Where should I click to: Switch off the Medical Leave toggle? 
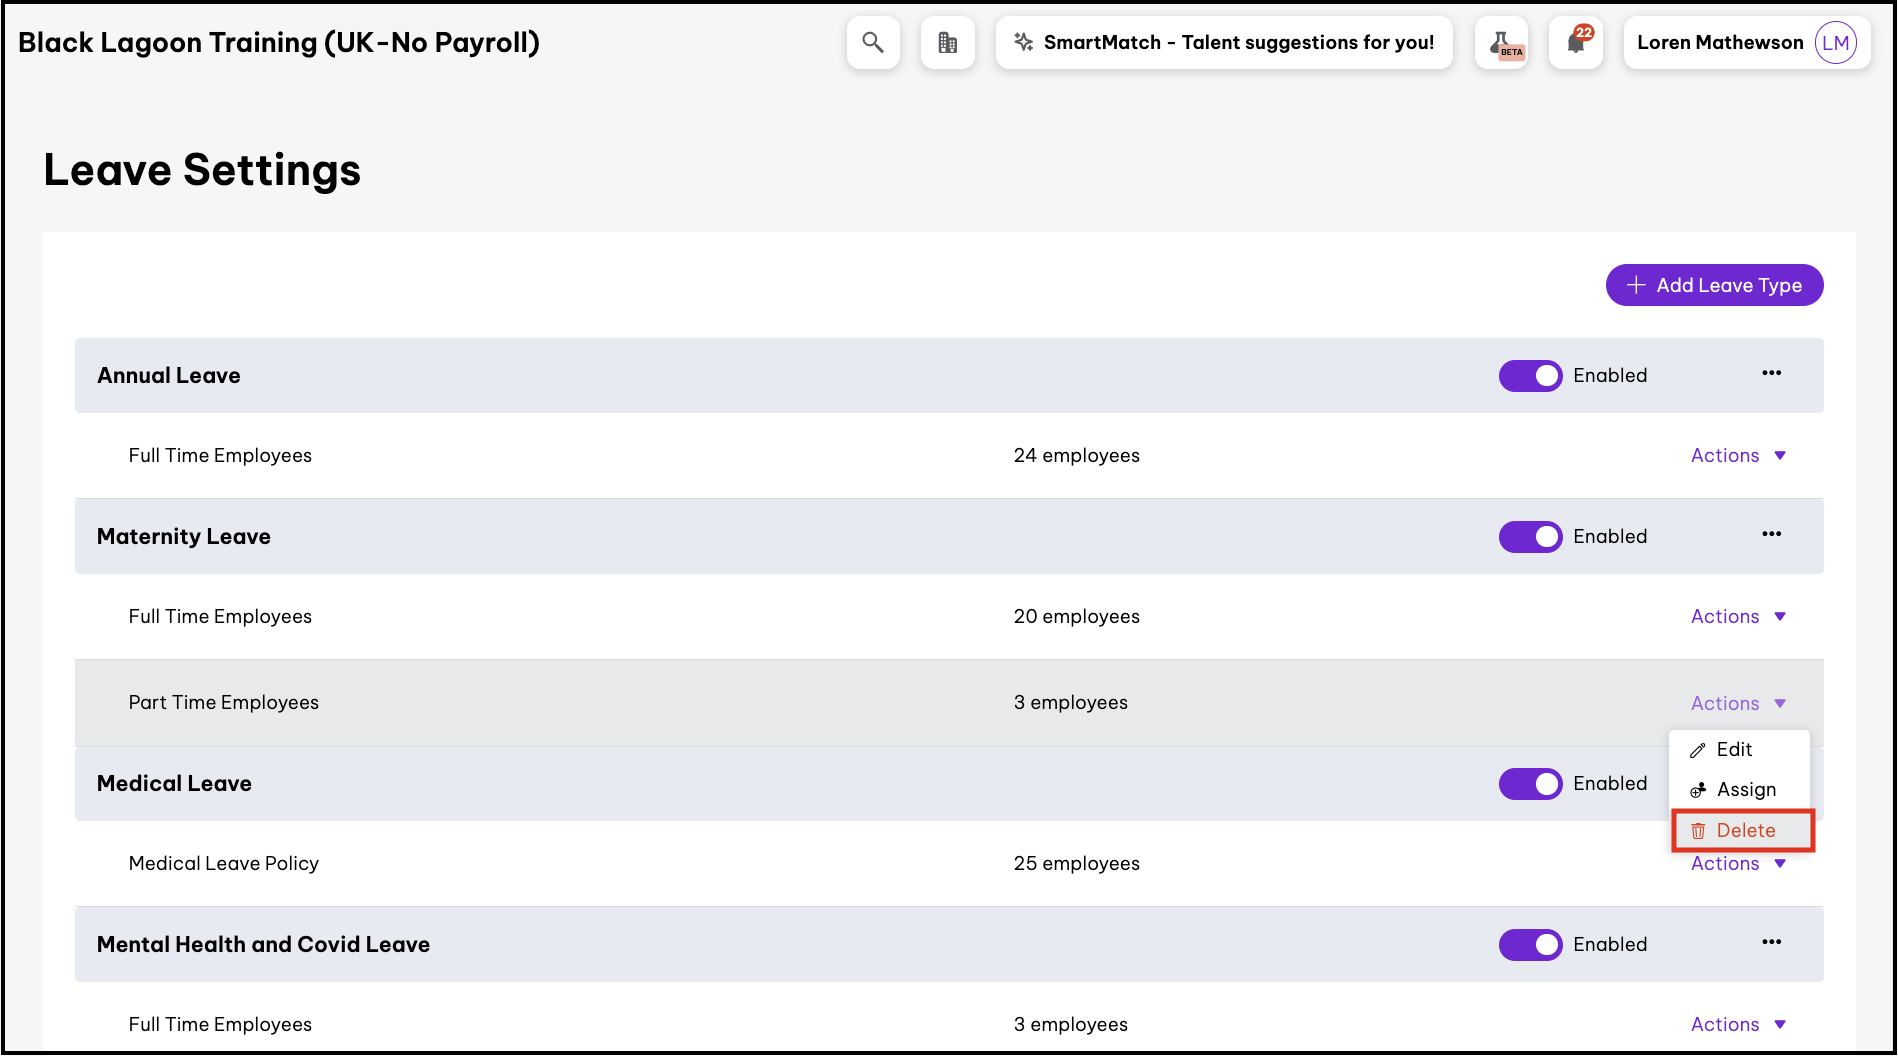click(1530, 784)
